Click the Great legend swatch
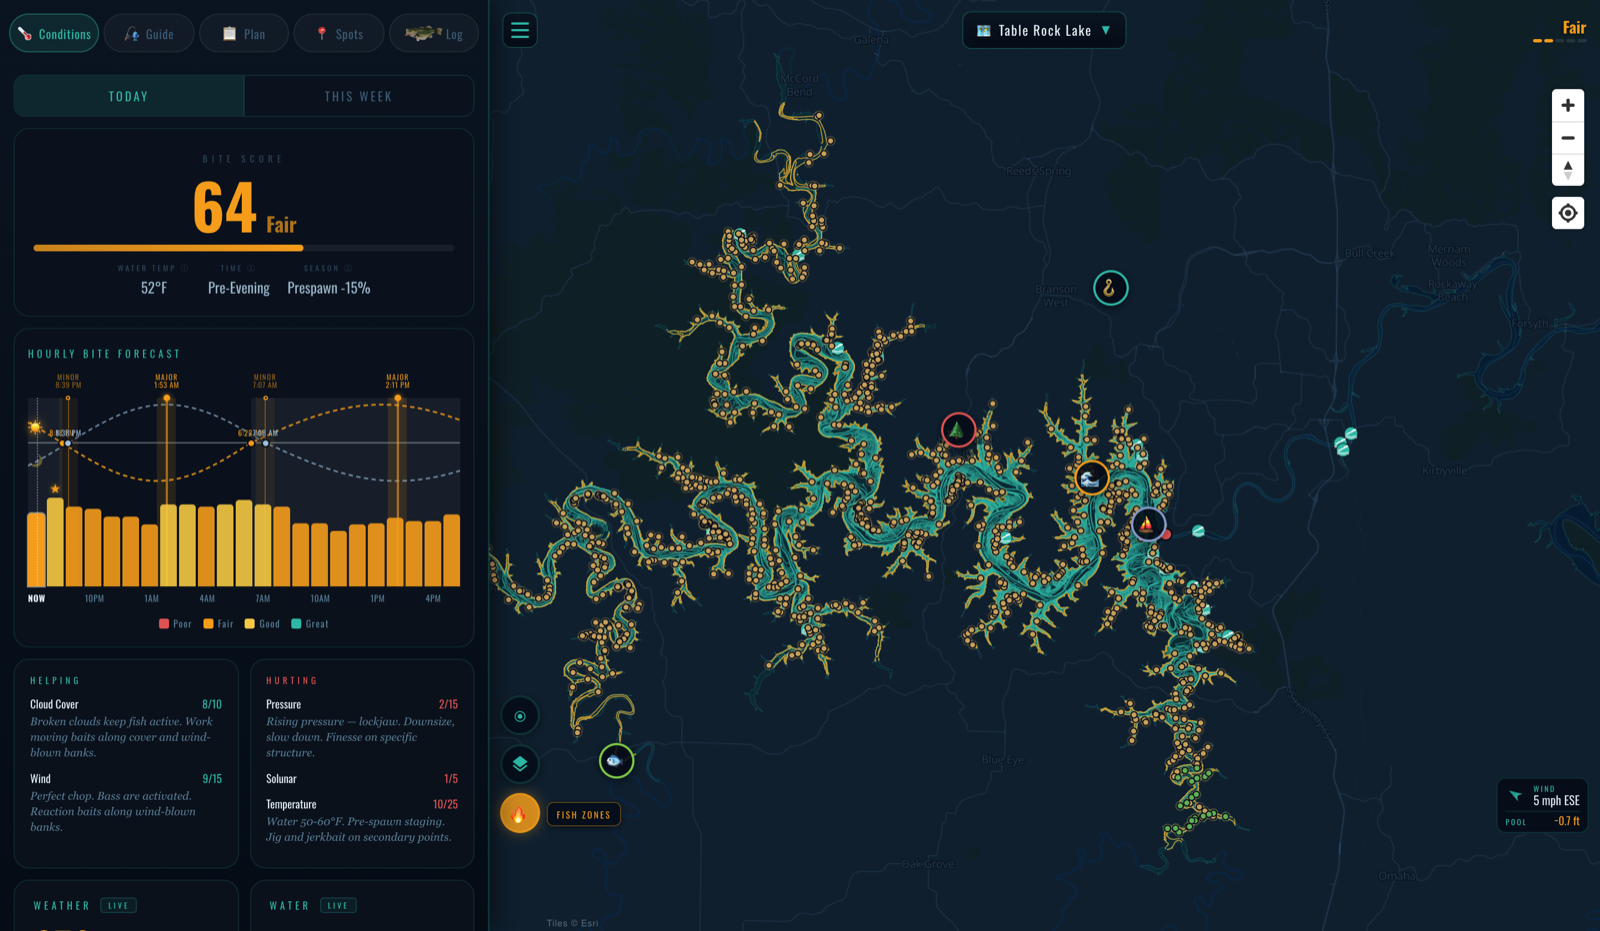Screen dimensions: 1600x931 click(x=296, y=624)
